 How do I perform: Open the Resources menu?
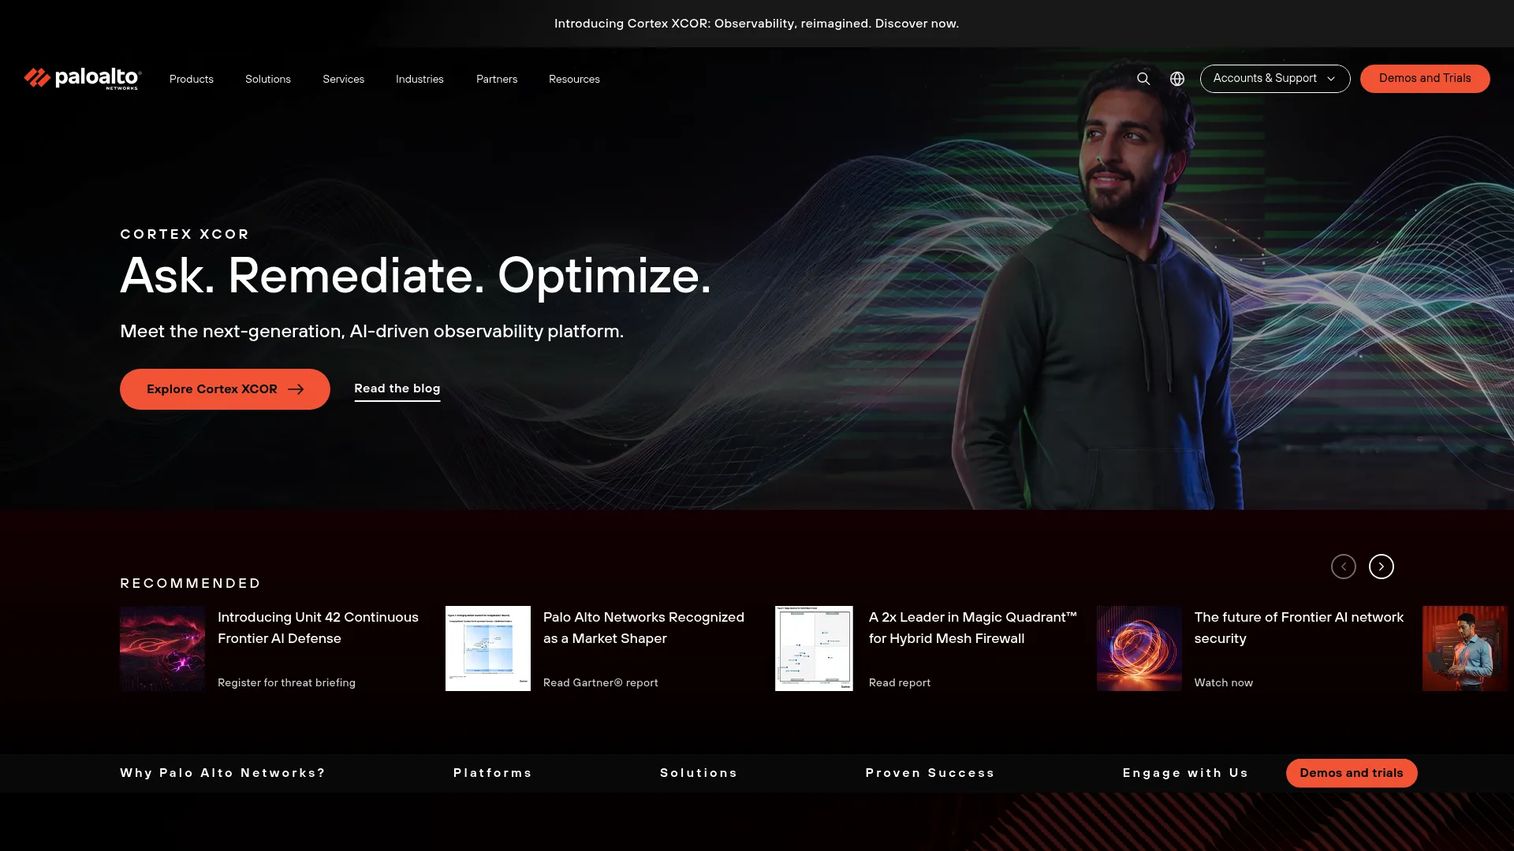(574, 79)
